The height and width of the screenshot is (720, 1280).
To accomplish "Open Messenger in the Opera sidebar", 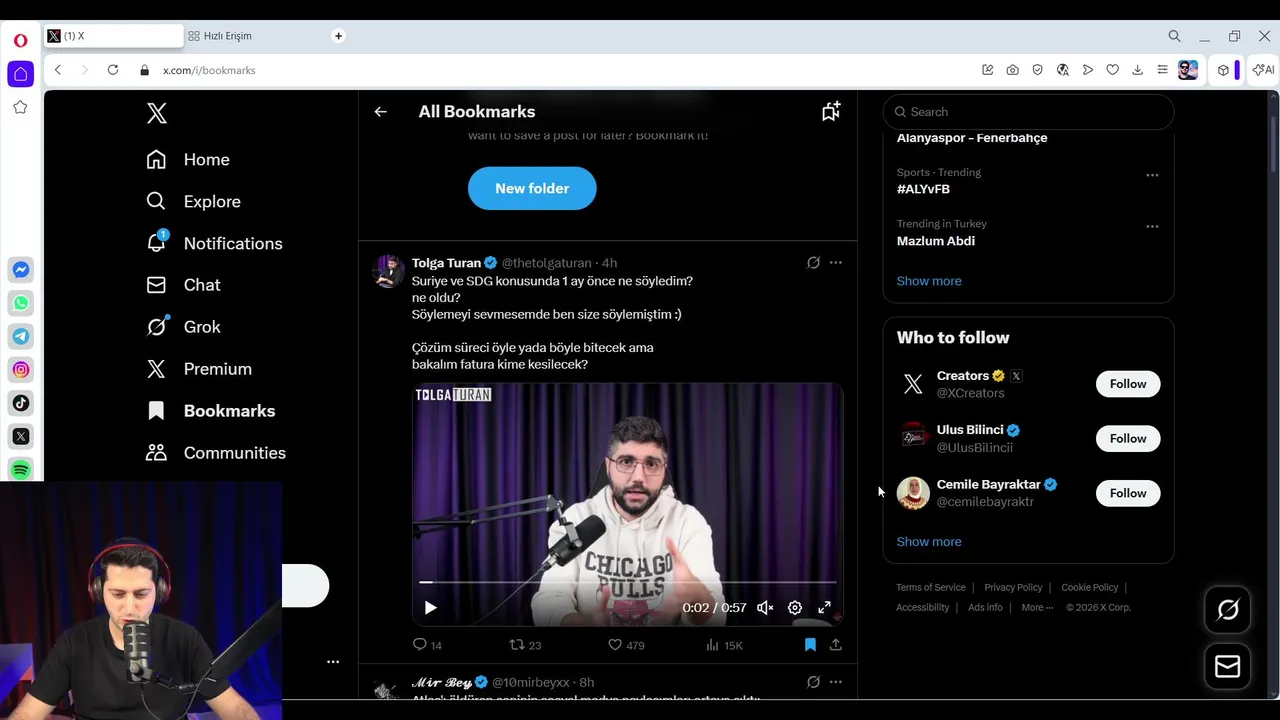I will click(x=20, y=270).
